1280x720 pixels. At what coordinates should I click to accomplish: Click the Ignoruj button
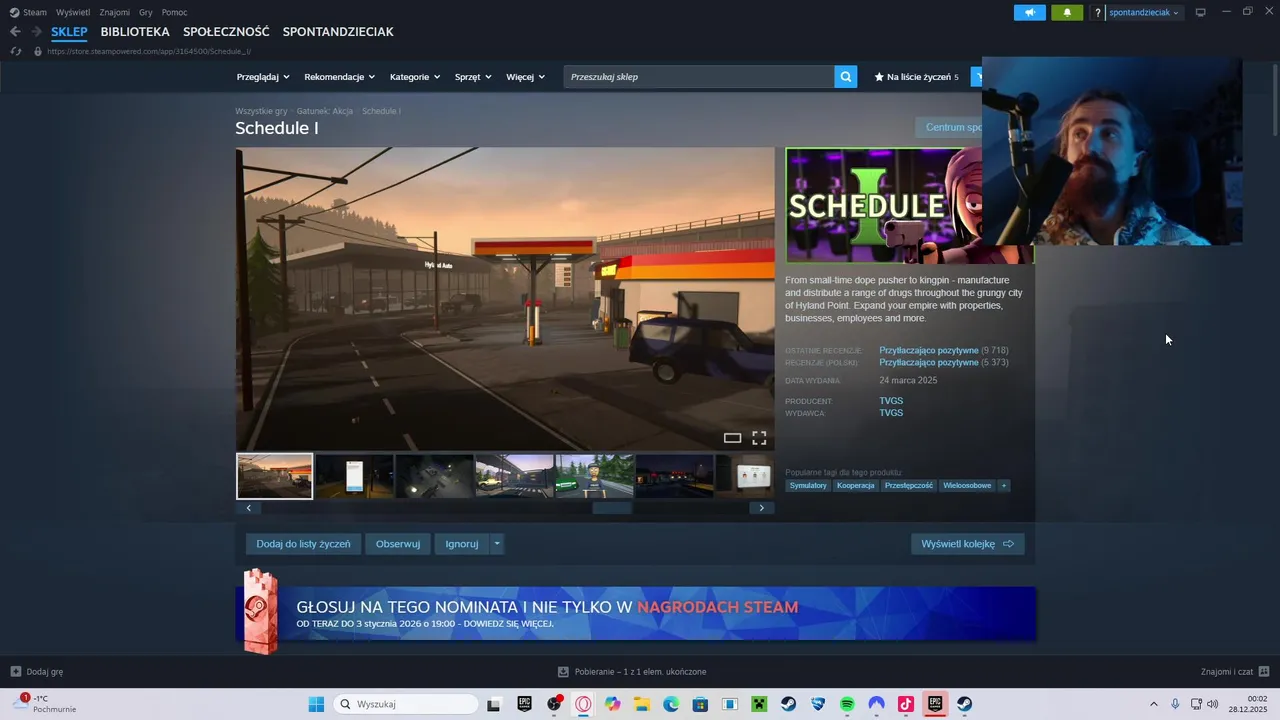pyautogui.click(x=462, y=544)
